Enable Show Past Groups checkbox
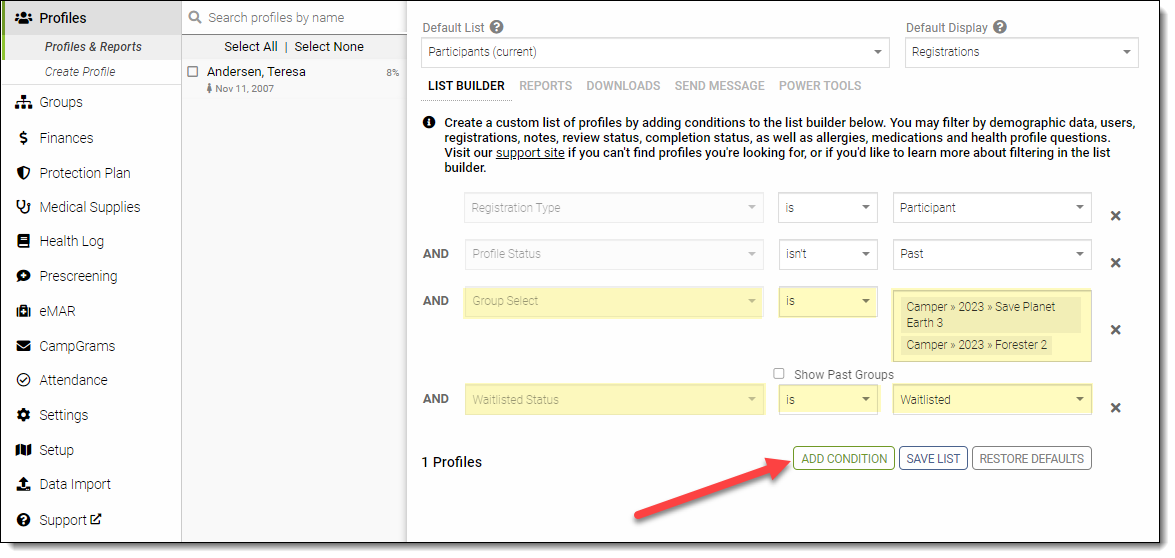 (779, 374)
